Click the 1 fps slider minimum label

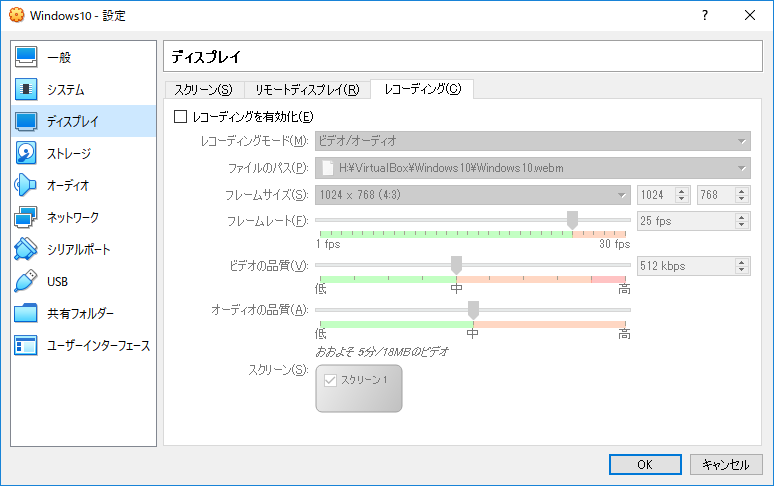[328, 244]
